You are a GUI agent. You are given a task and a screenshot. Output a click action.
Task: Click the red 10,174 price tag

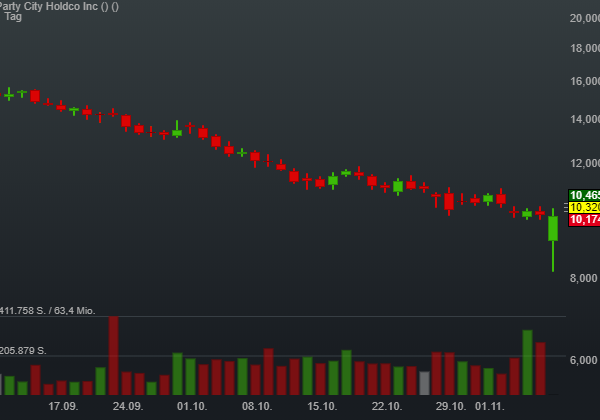coord(584,220)
